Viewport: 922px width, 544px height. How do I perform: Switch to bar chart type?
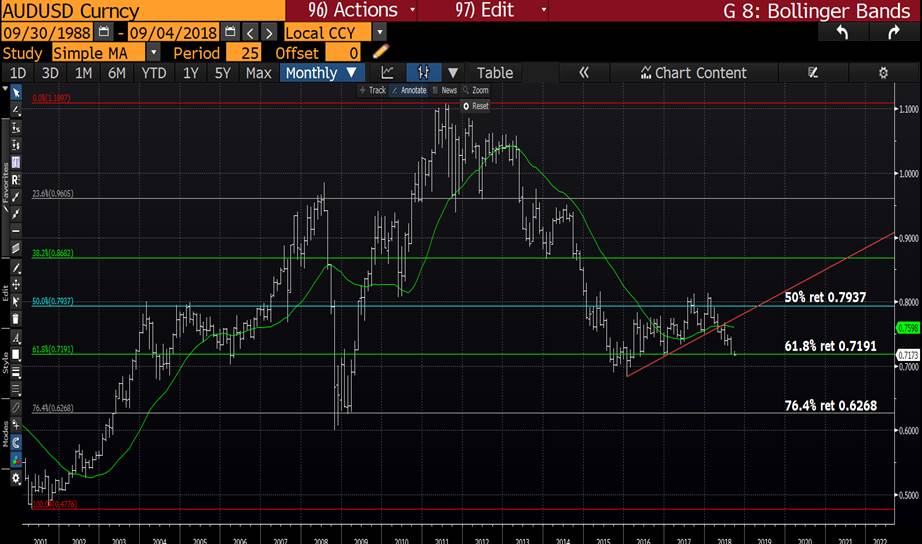pyautogui.click(x=423, y=73)
